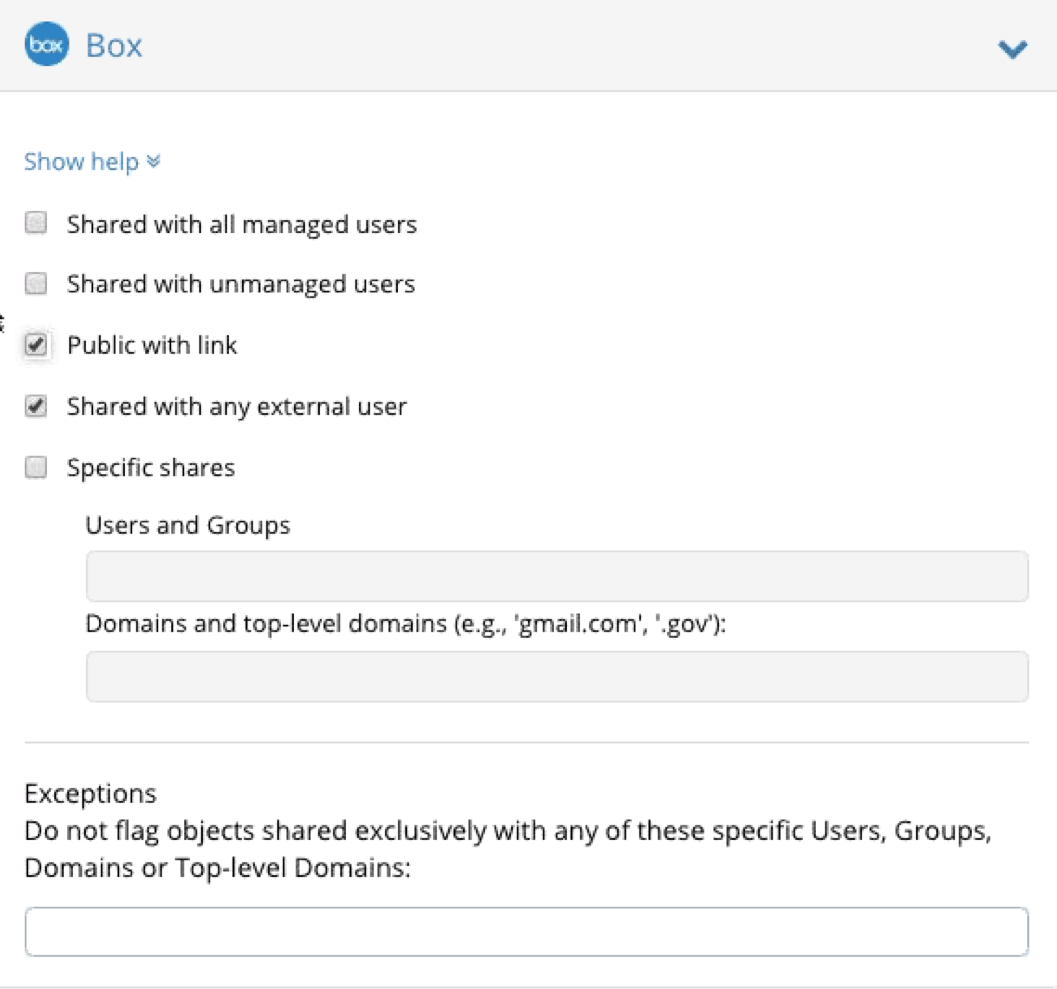Click the 'Shared with any external user' label
This screenshot has width=1057, height=989.
pos(237,407)
